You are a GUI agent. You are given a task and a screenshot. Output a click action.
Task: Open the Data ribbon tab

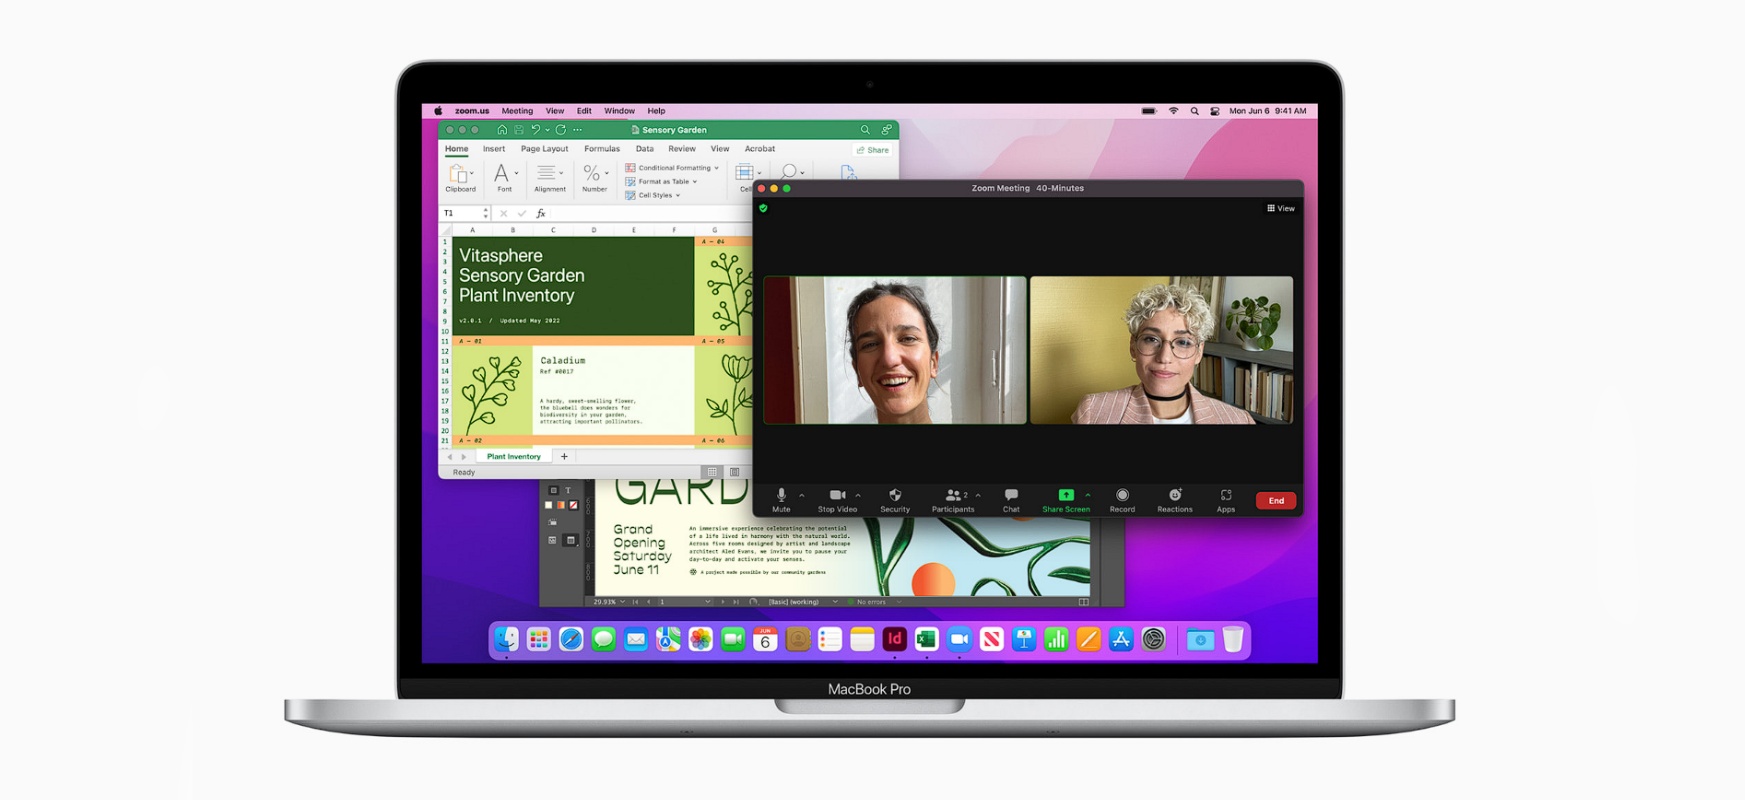point(645,149)
